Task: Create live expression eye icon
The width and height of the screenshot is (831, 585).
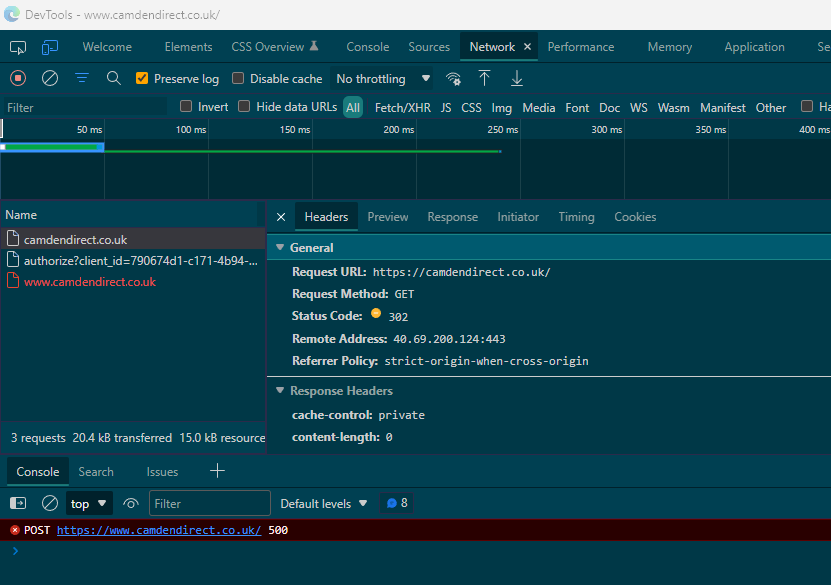Action: point(131,503)
